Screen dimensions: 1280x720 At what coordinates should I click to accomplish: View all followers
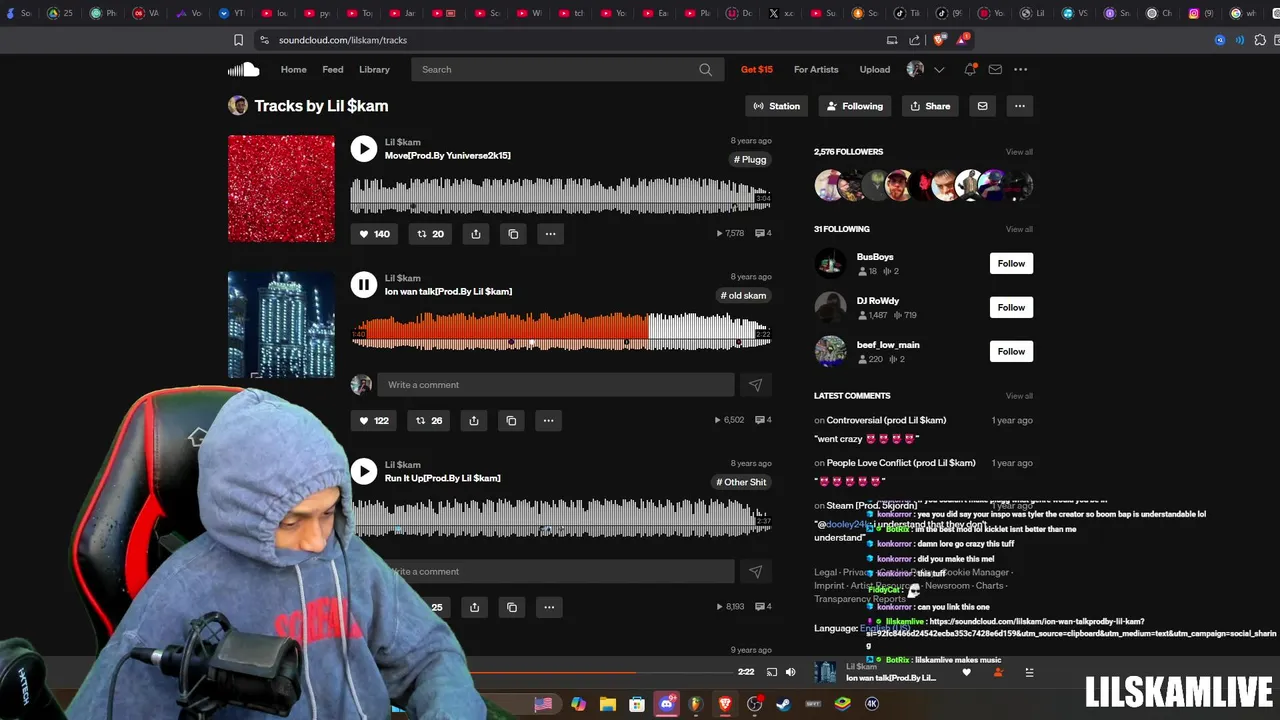tap(1019, 152)
